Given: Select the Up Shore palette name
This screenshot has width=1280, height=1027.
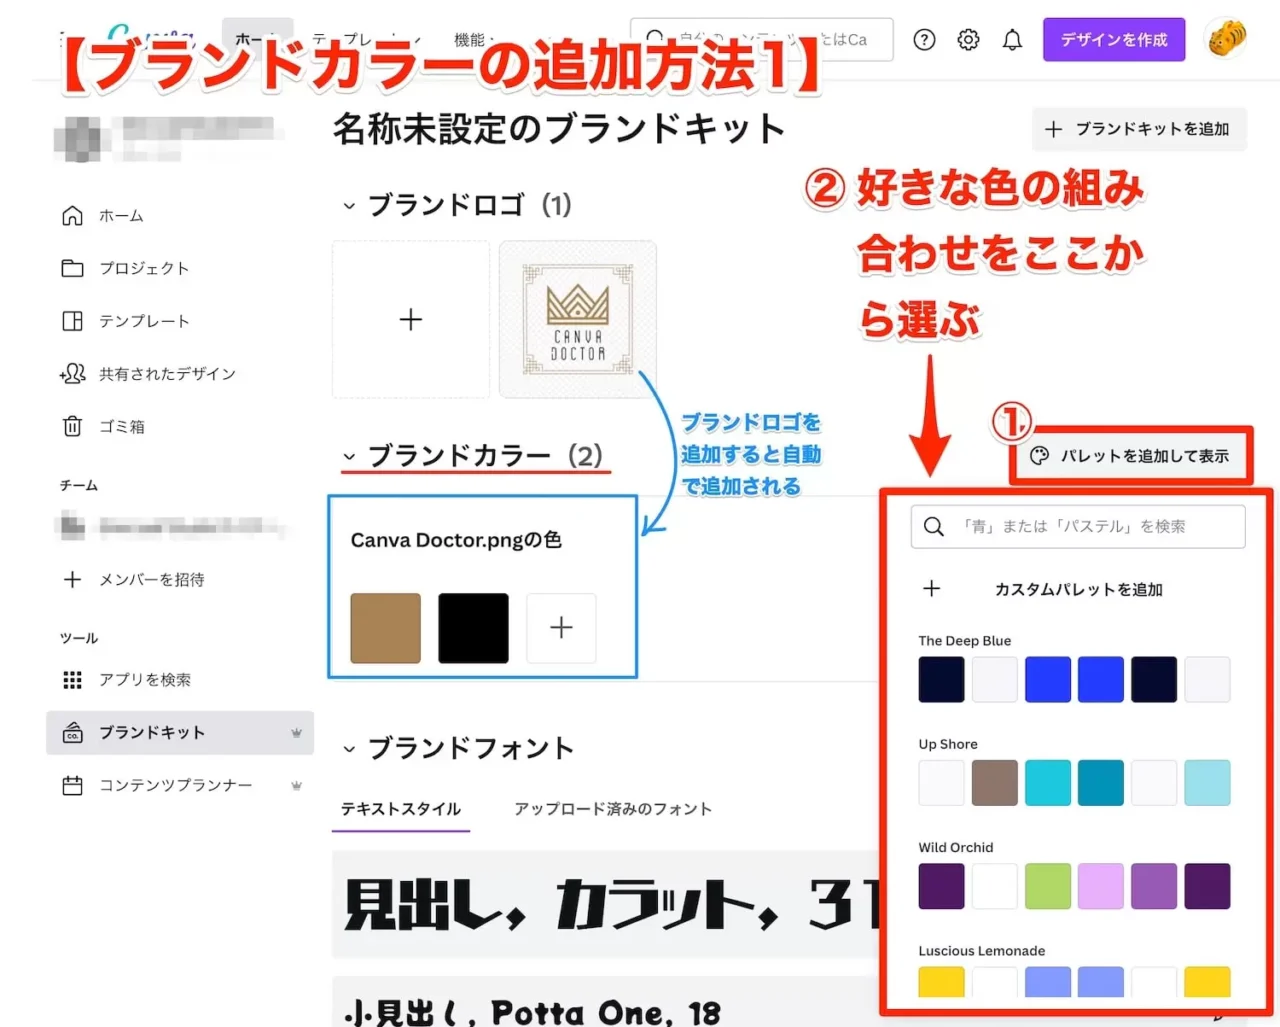Looking at the screenshot, I should 948,744.
